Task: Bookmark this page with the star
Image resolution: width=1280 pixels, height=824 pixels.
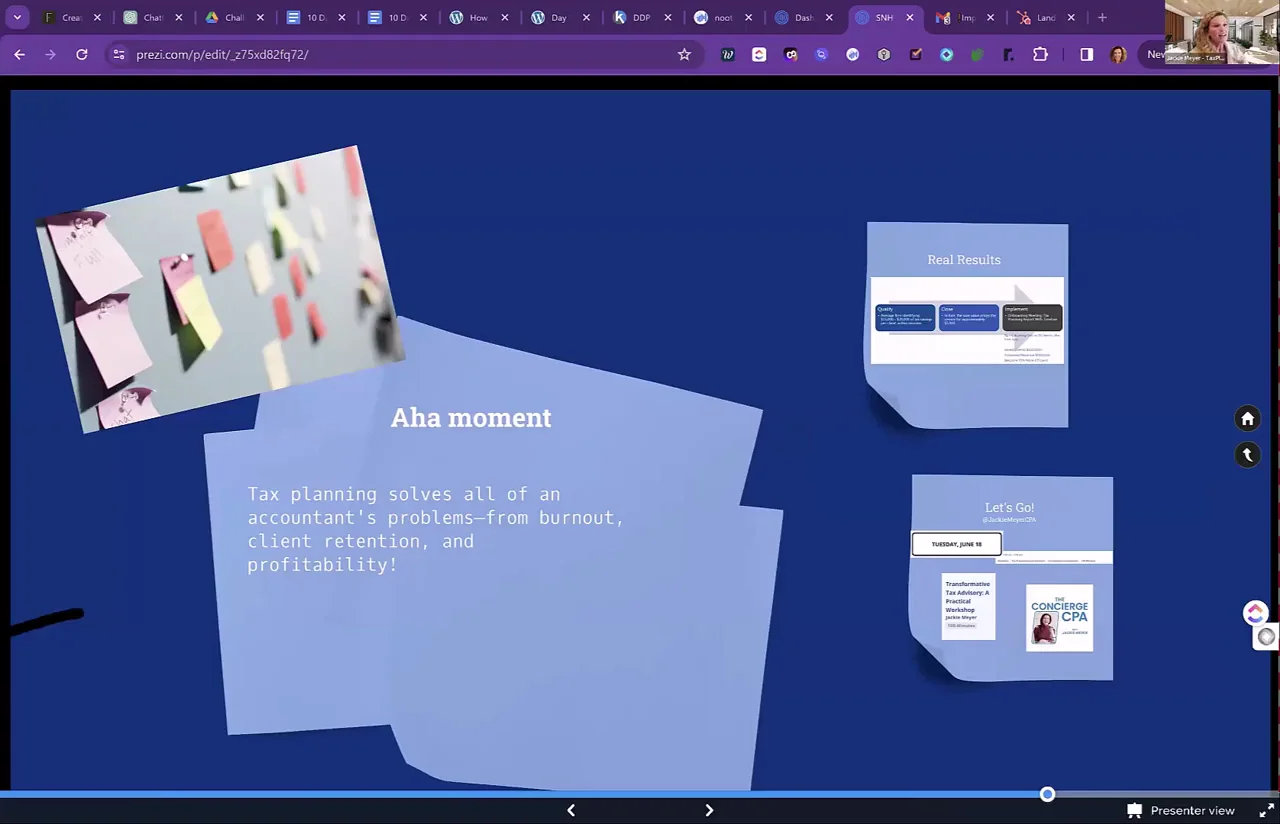Action: [684, 54]
